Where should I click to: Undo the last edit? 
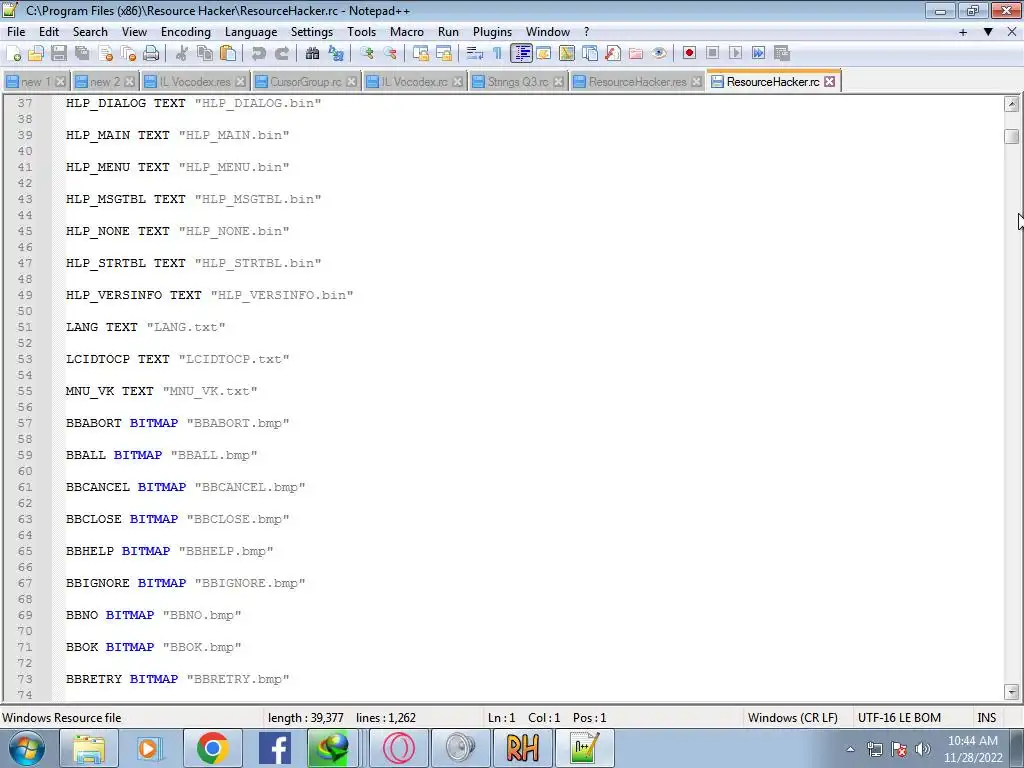click(x=259, y=54)
